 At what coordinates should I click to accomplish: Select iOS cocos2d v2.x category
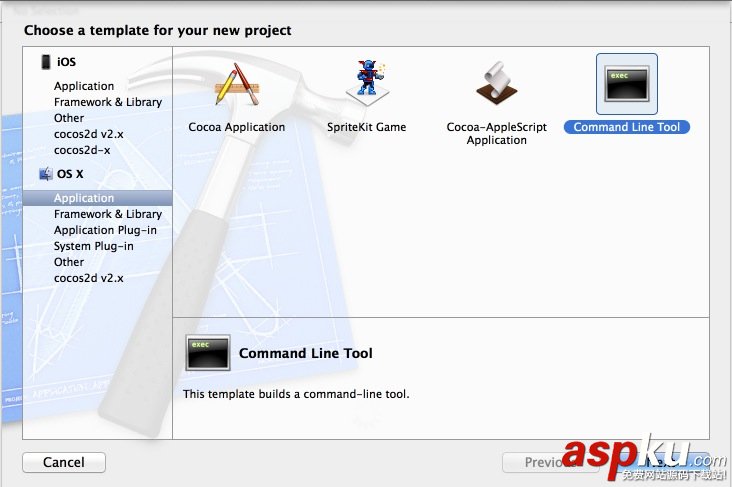tap(89, 134)
